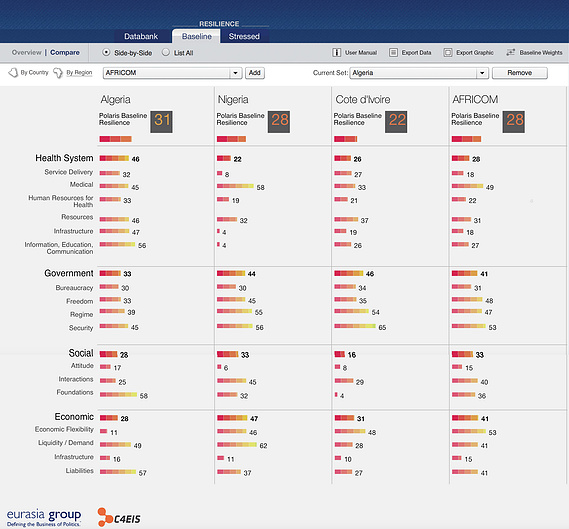Click the Foundations row label
The height and width of the screenshot is (529, 569).
75,392
